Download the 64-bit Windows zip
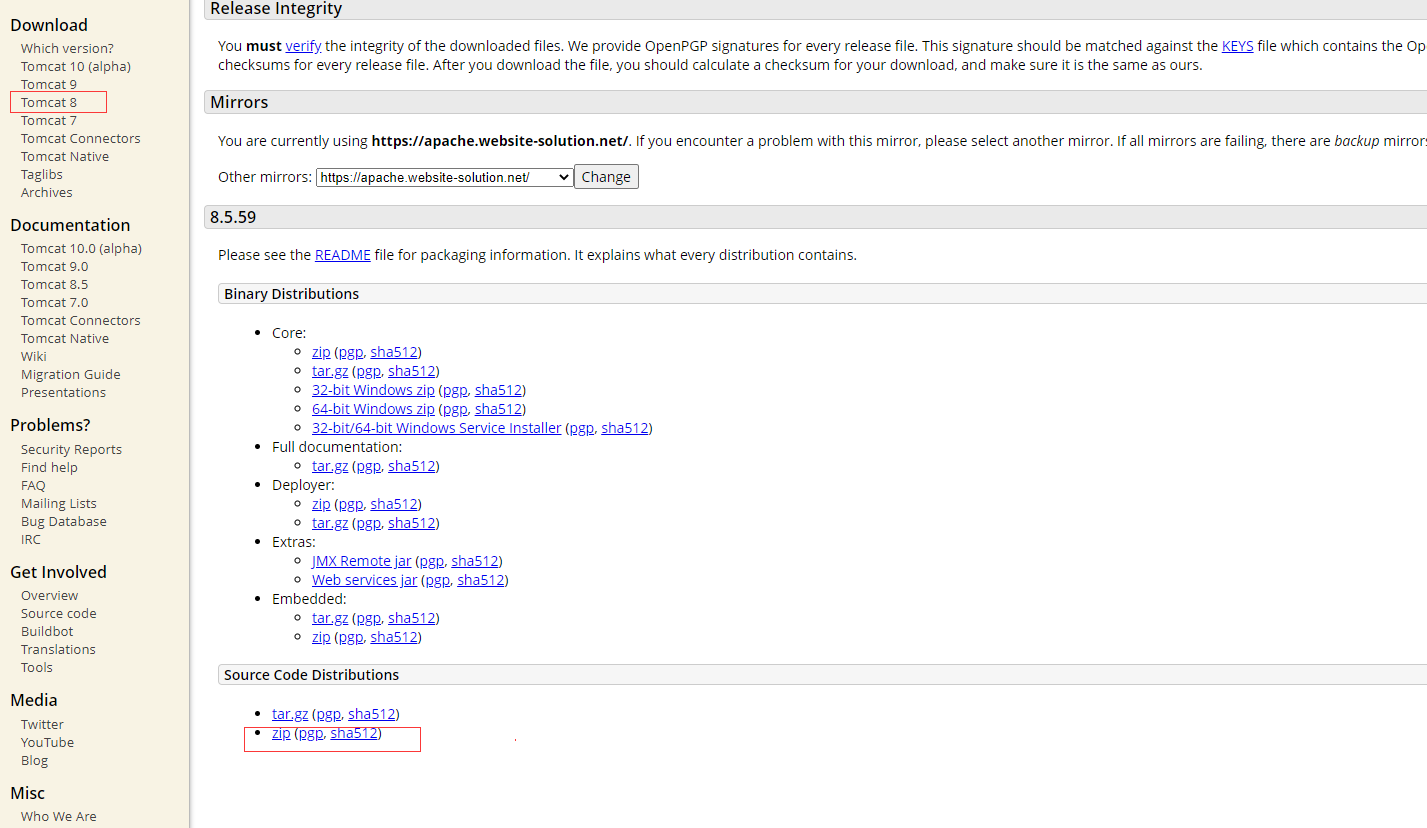The width and height of the screenshot is (1427, 828). point(373,409)
